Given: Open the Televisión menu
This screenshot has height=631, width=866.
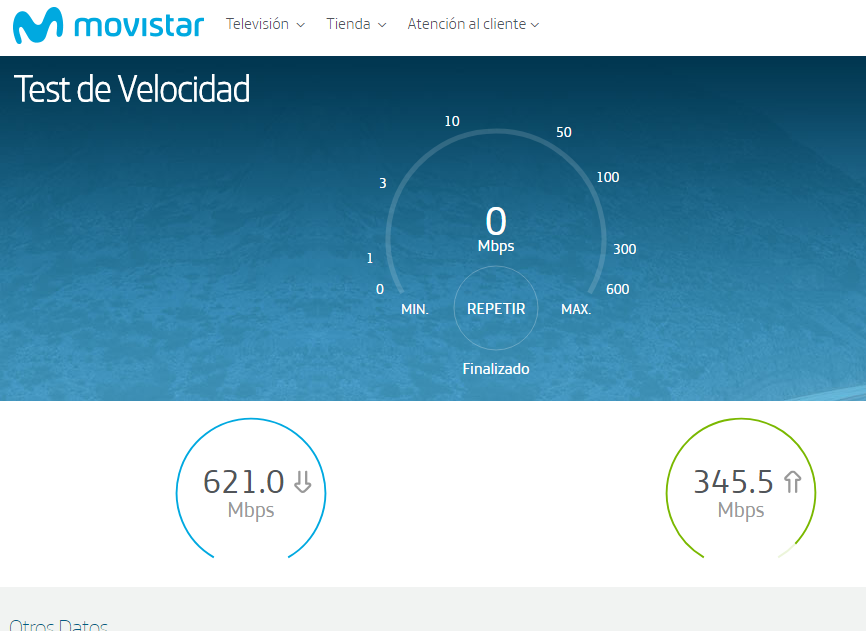Looking at the screenshot, I should [x=257, y=24].
